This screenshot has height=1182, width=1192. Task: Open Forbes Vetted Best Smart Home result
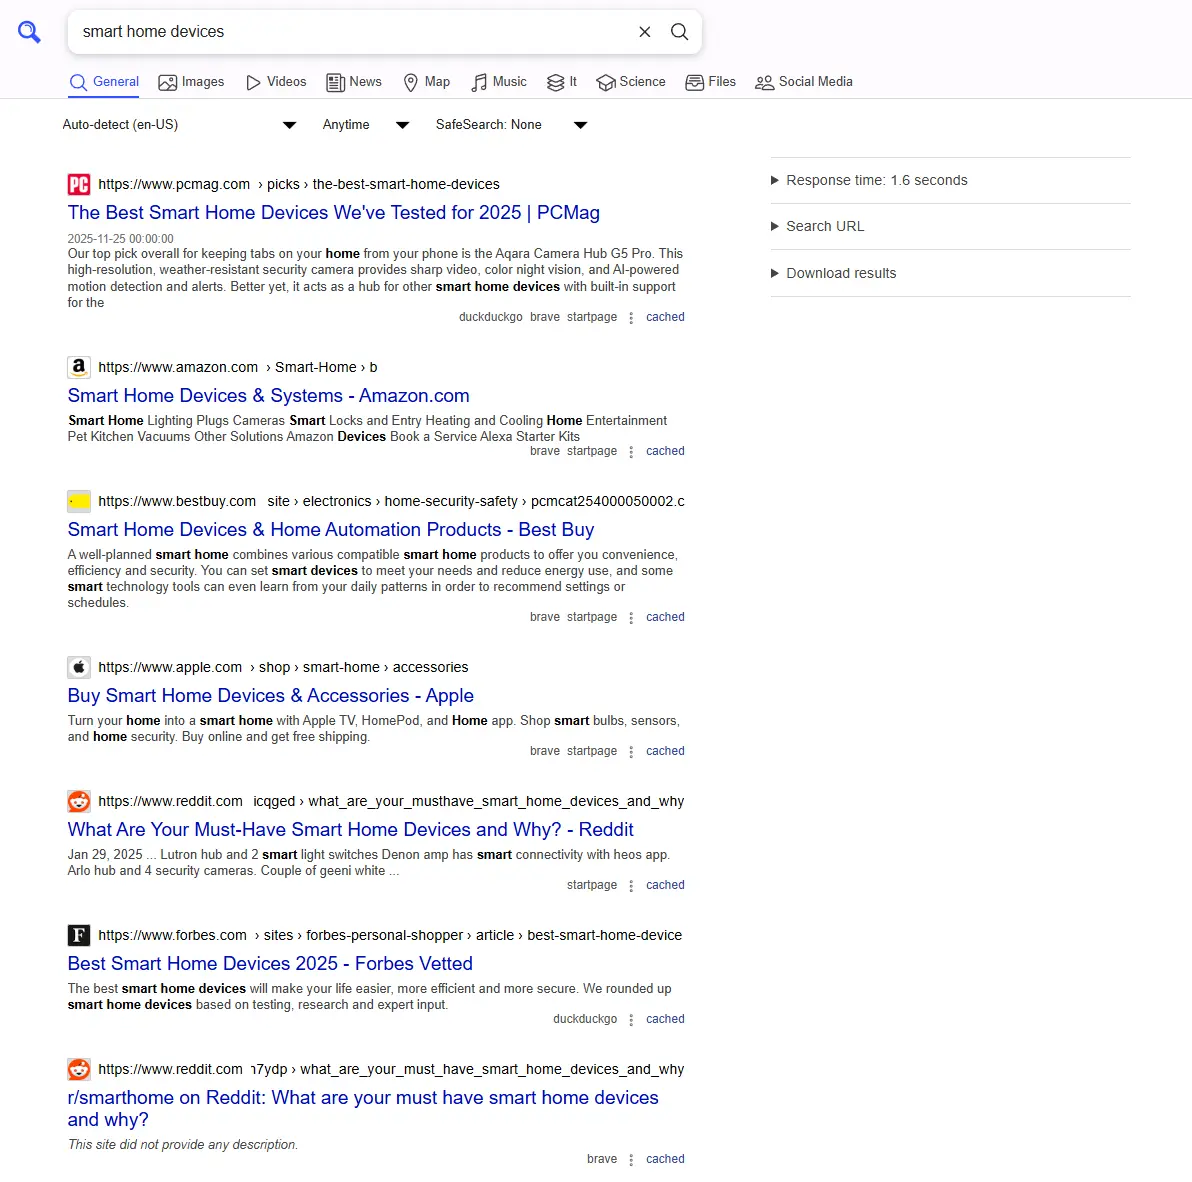coord(270,964)
